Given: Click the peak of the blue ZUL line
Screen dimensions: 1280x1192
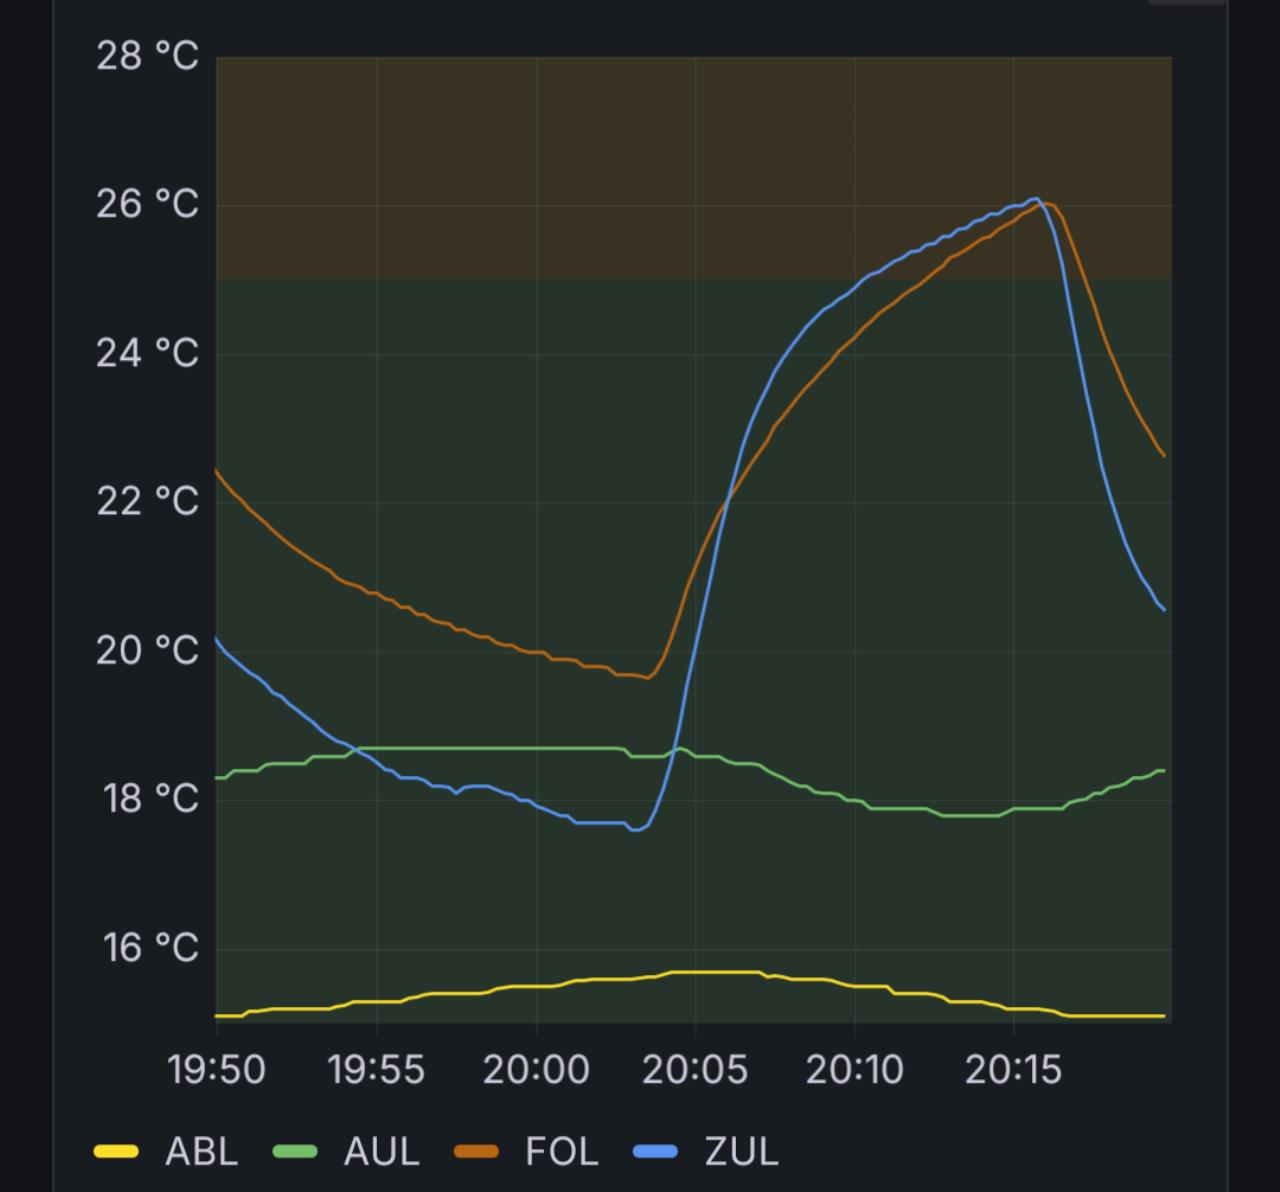Looking at the screenshot, I should [x=1036, y=199].
